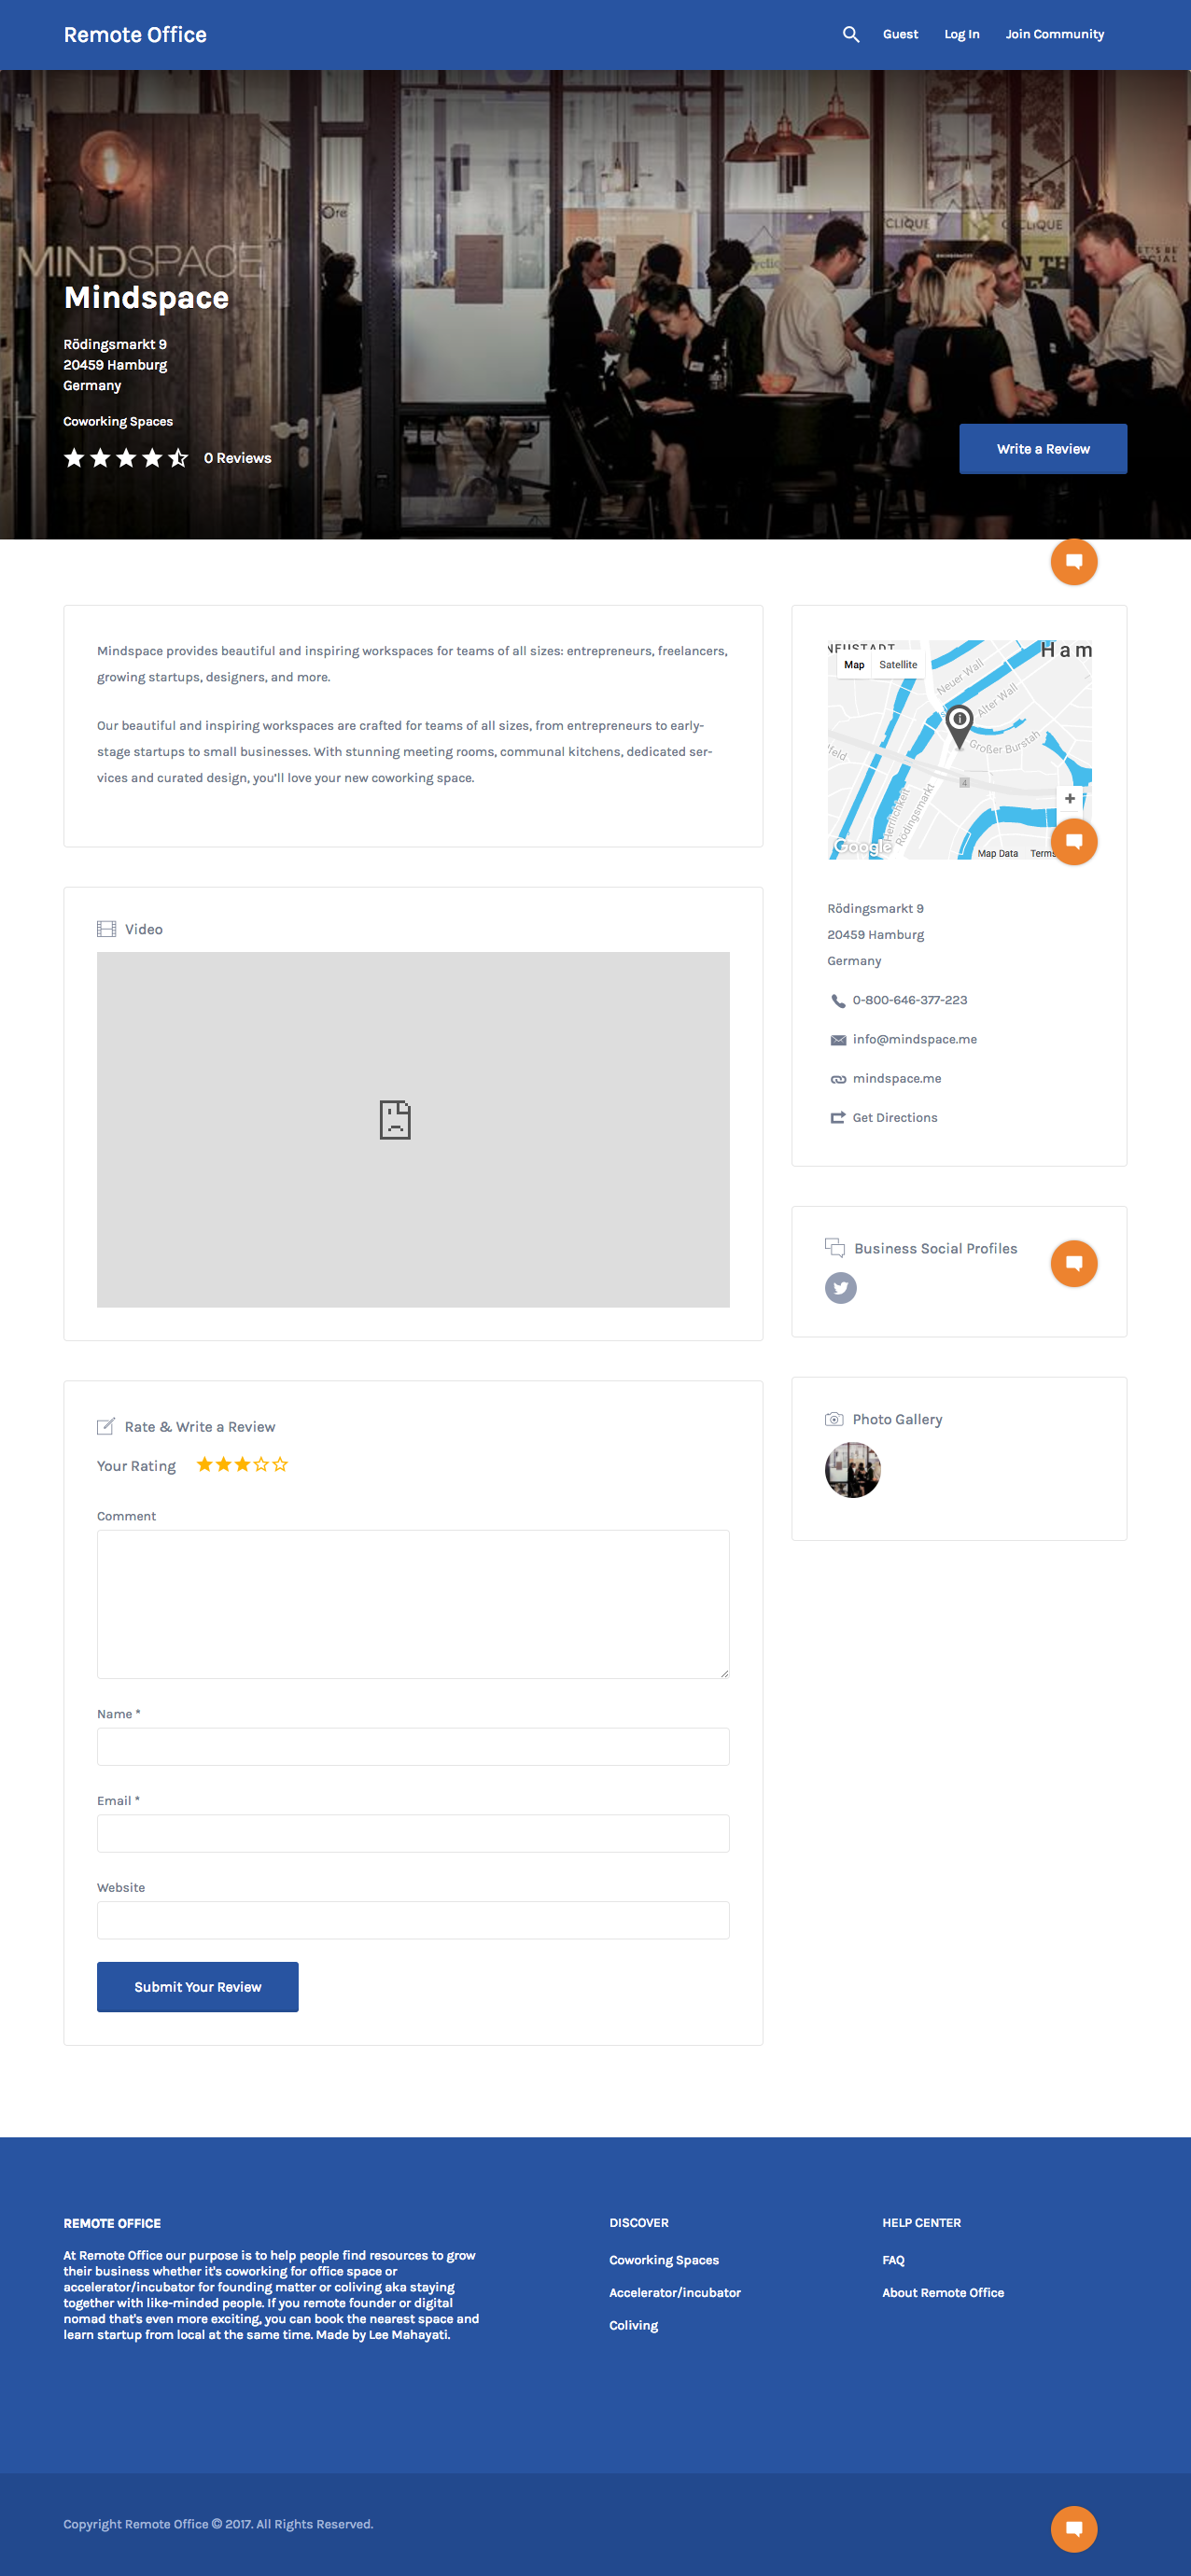Open orange chat bubble in the footer
This screenshot has width=1191, height=2576.
click(x=1074, y=2528)
